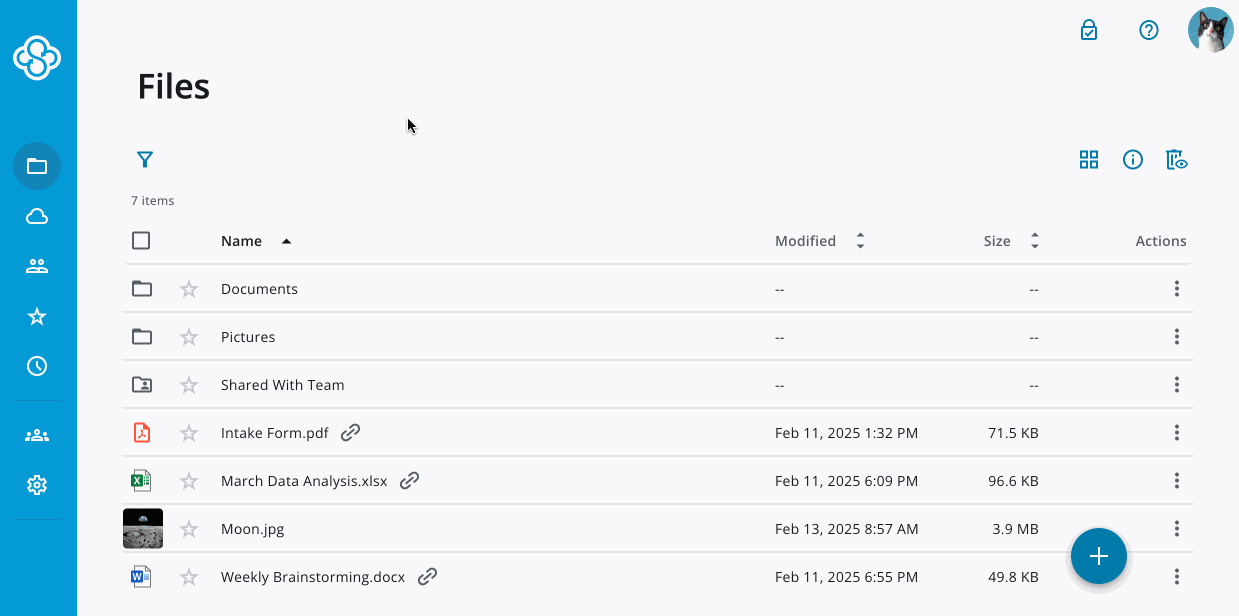Open actions menu for Documents
The height and width of the screenshot is (616, 1239).
pyautogui.click(x=1177, y=289)
